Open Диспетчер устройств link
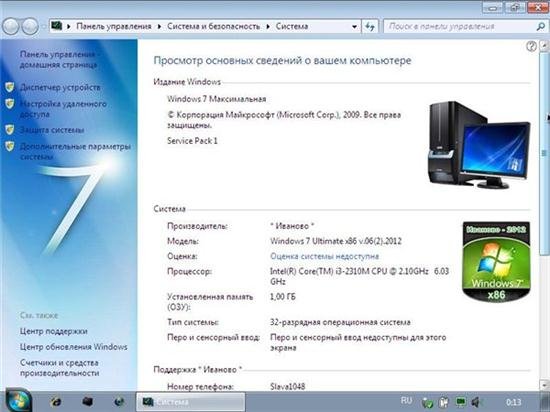This screenshot has width=550, height=412. (60, 87)
